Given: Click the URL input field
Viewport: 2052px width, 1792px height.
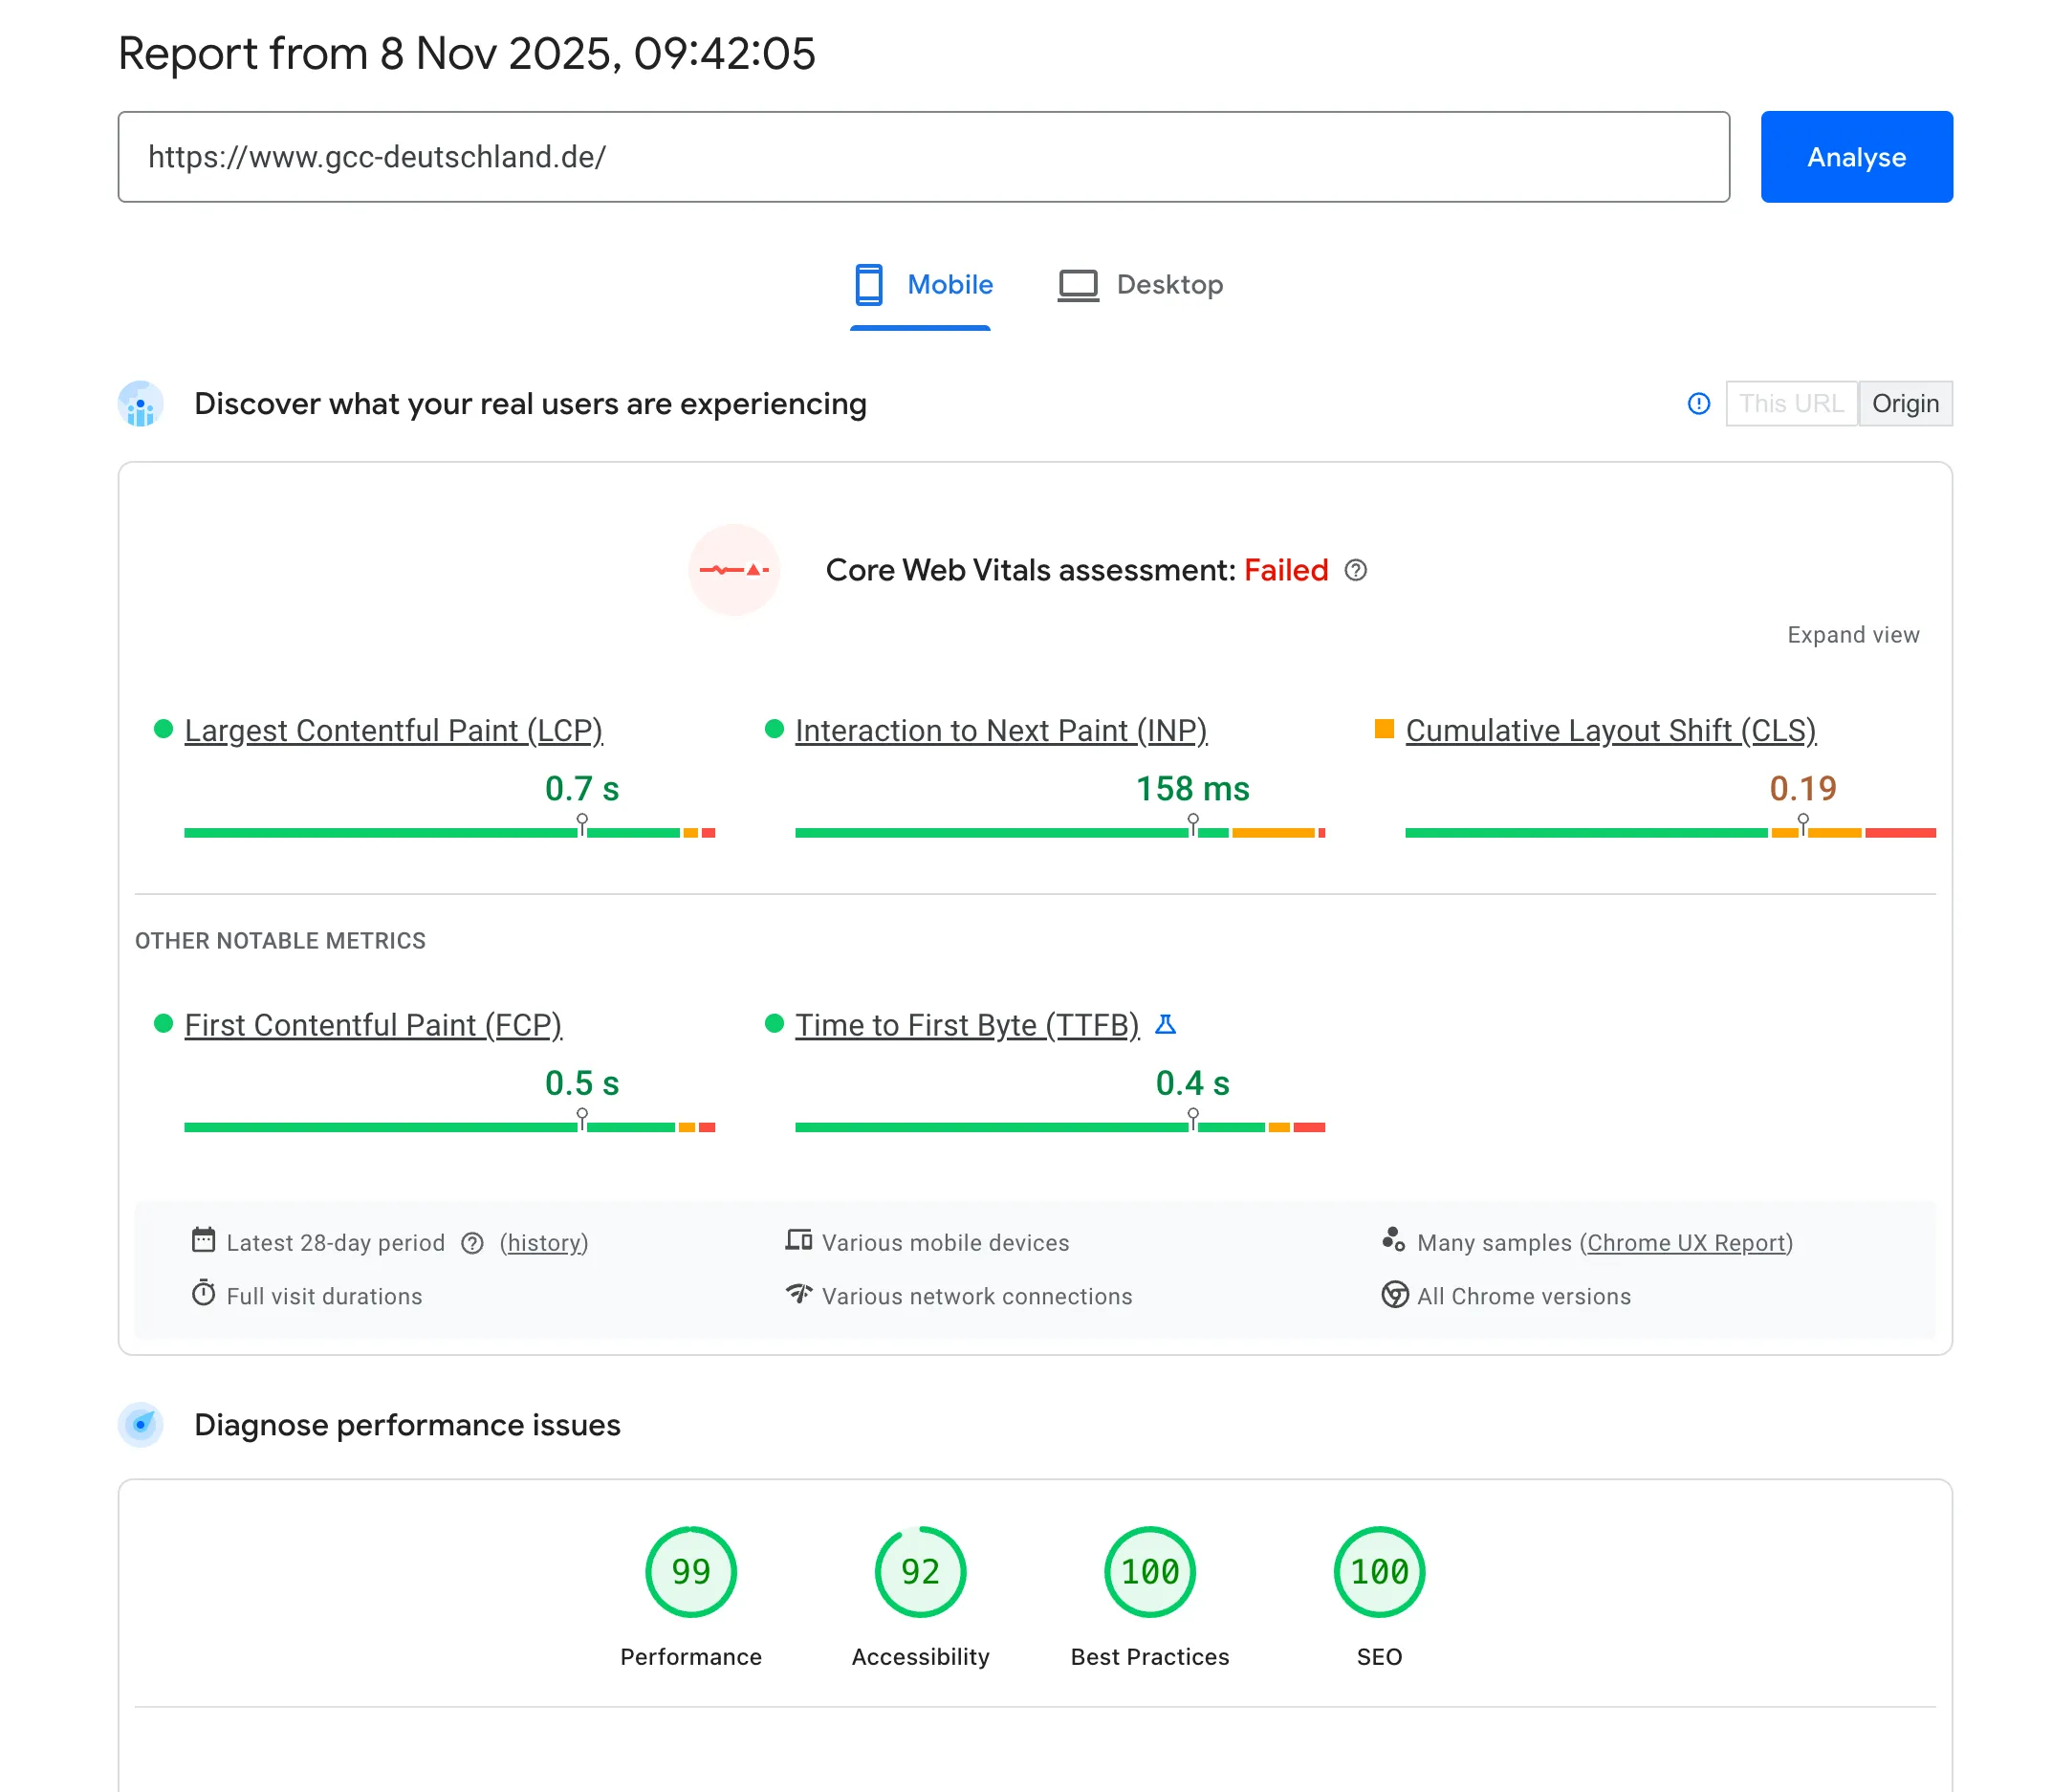Looking at the screenshot, I should 922,157.
